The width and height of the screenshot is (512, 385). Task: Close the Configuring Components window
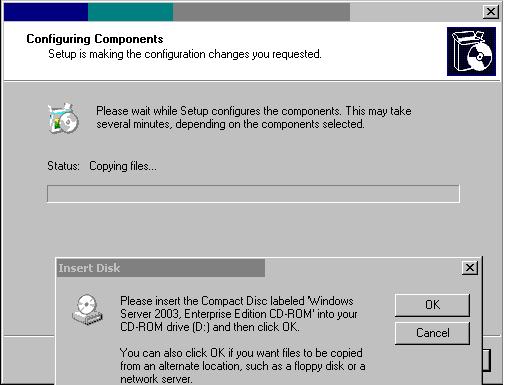[x=491, y=12]
